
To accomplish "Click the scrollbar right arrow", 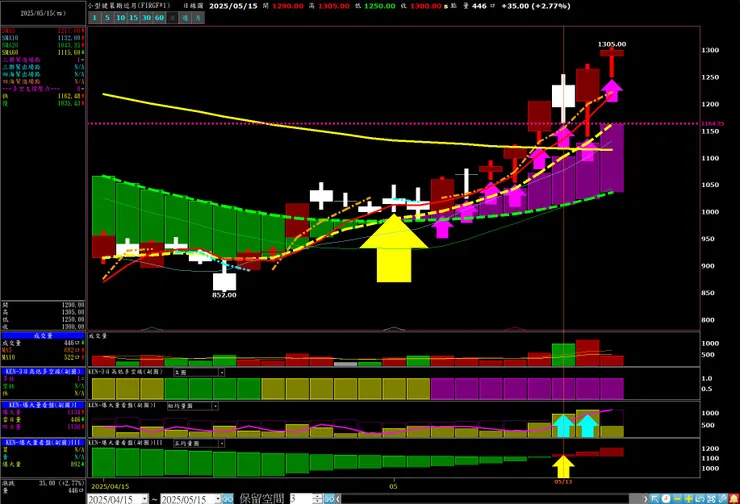I will click(x=646, y=499).
